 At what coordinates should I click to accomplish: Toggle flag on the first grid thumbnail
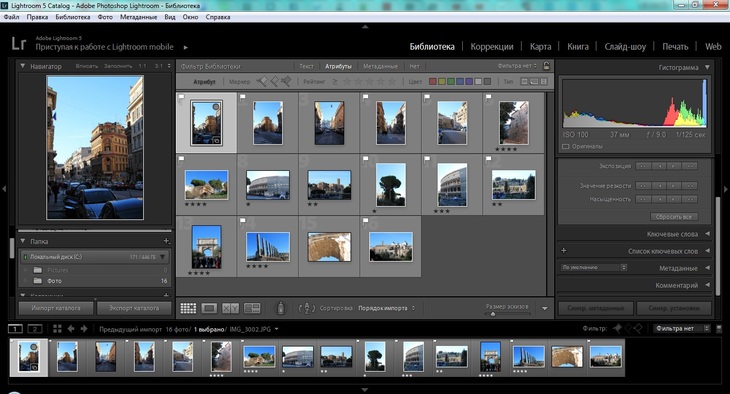pyautogui.click(x=182, y=97)
